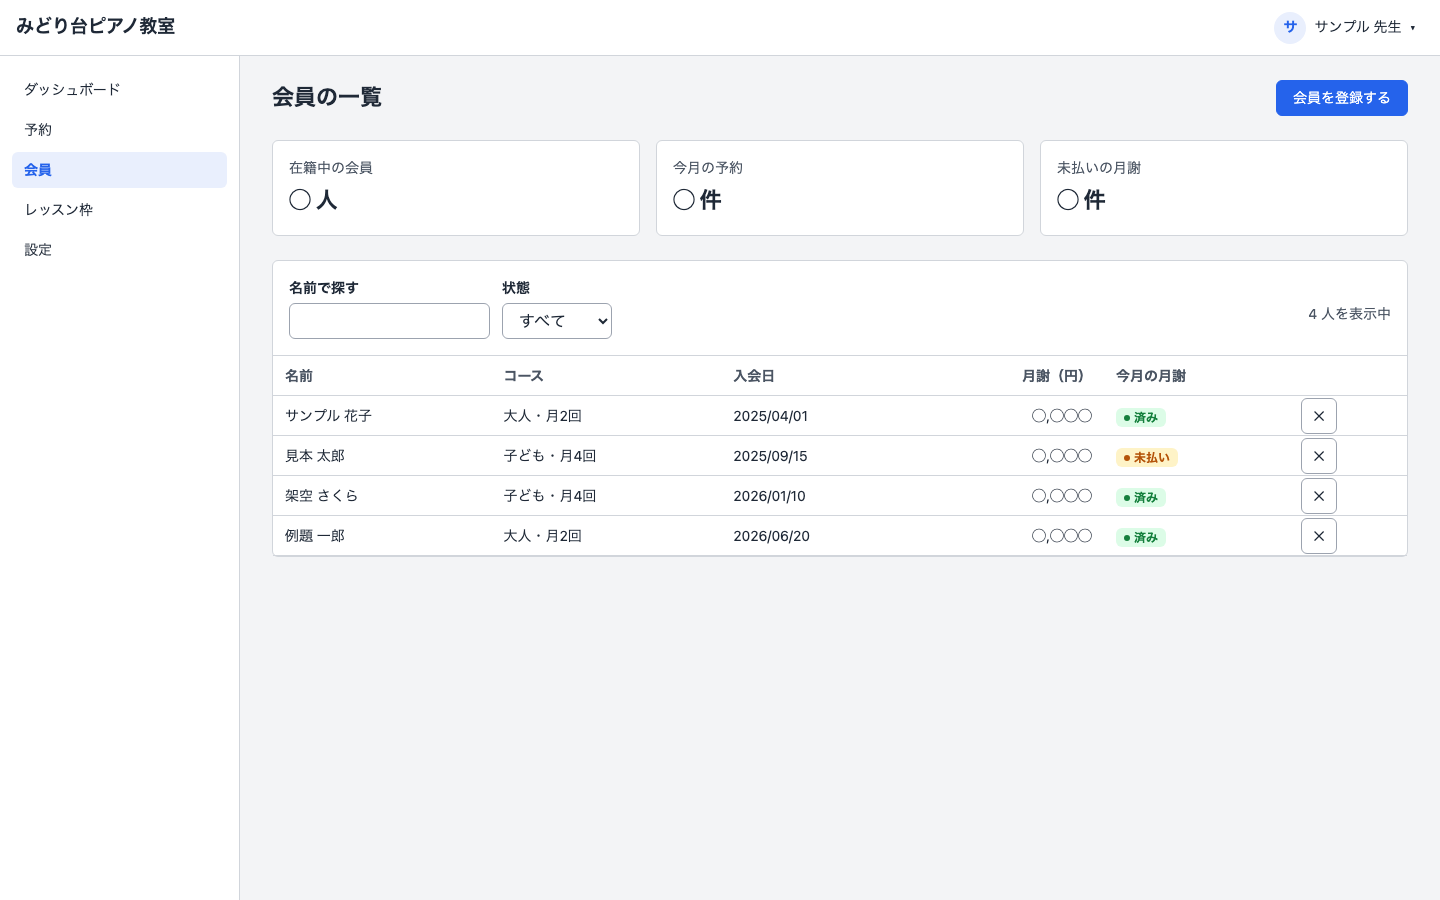This screenshot has width=1440, height=900.
Task: Click the 4 人を表示中 count text
Action: [1349, 314]
